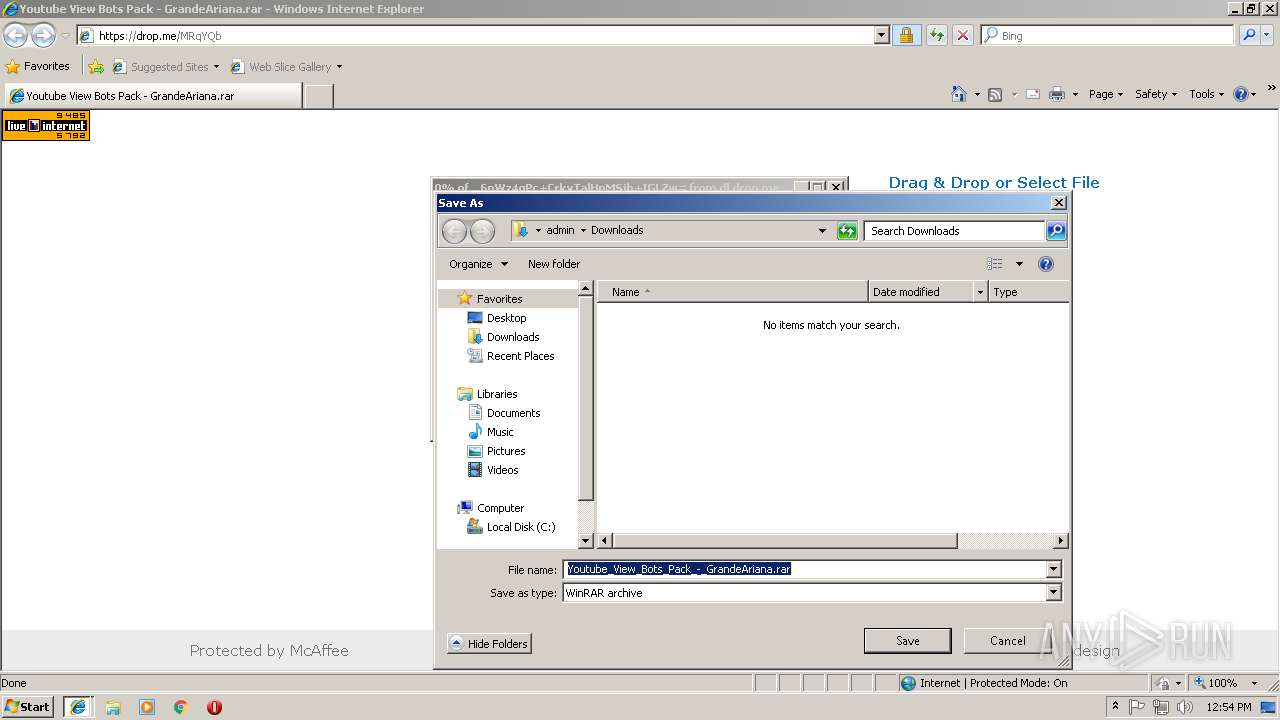Open the Page menu
Image resolution: width=1280 pixels, height=720 pixels.
[1105, 94]
